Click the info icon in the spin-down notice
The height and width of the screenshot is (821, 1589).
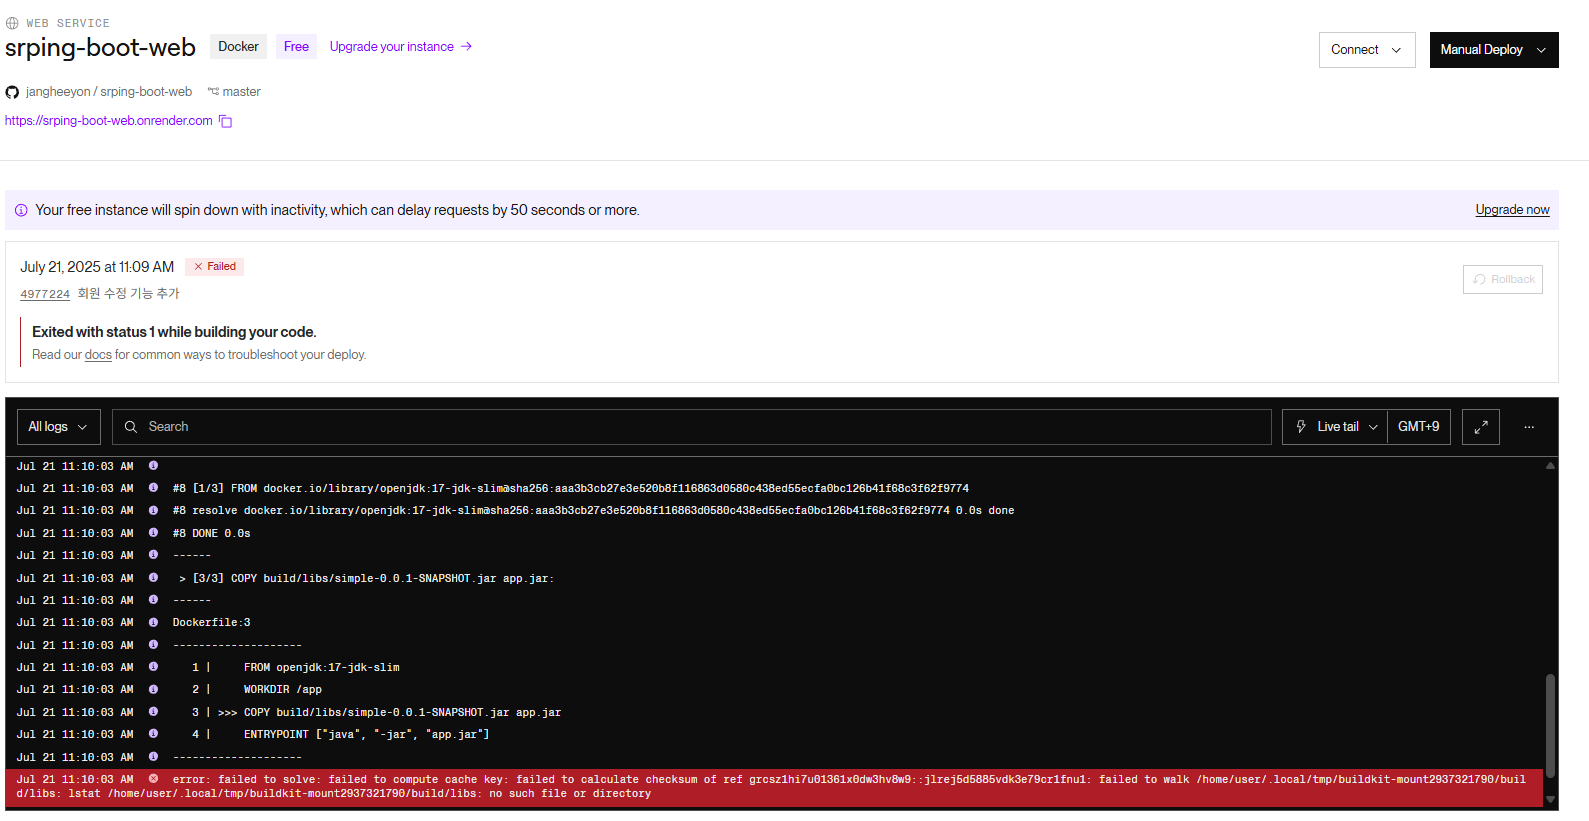click(21, 210)
